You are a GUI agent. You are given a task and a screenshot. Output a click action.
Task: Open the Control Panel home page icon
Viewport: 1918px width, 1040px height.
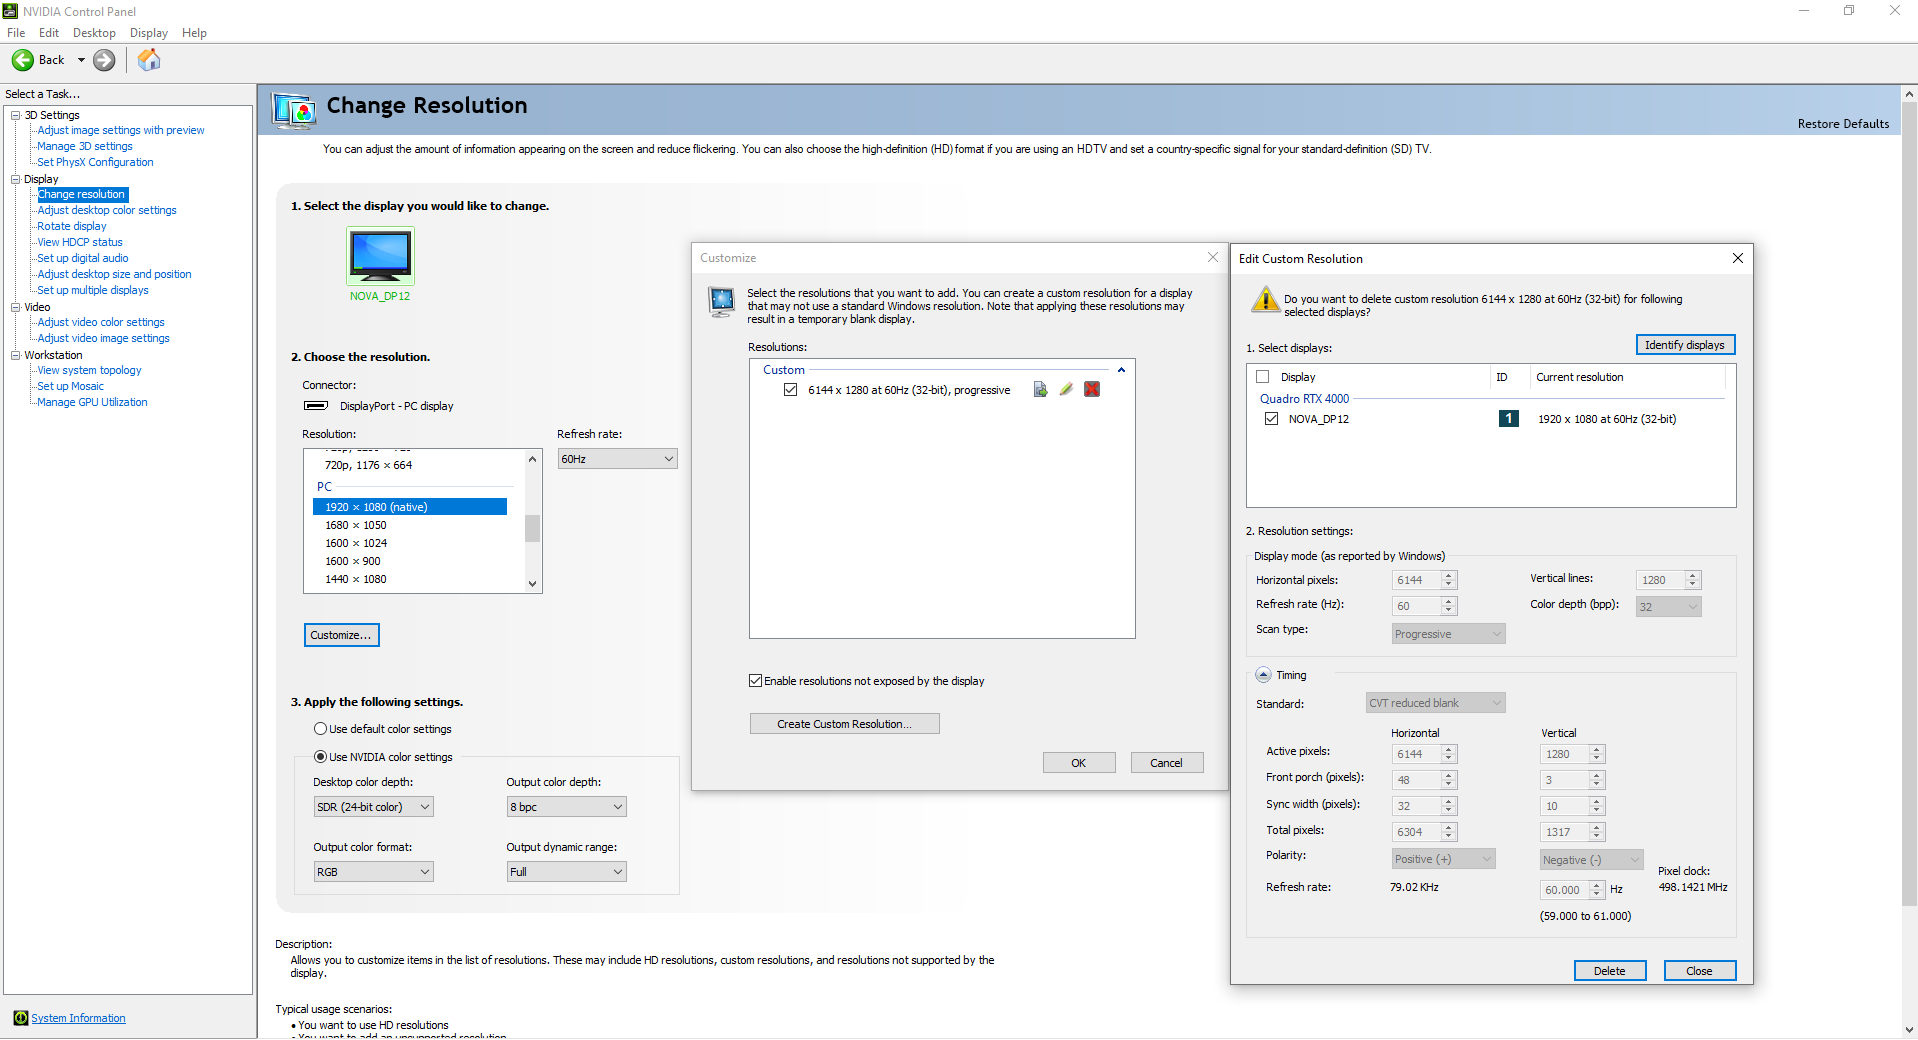148,60
